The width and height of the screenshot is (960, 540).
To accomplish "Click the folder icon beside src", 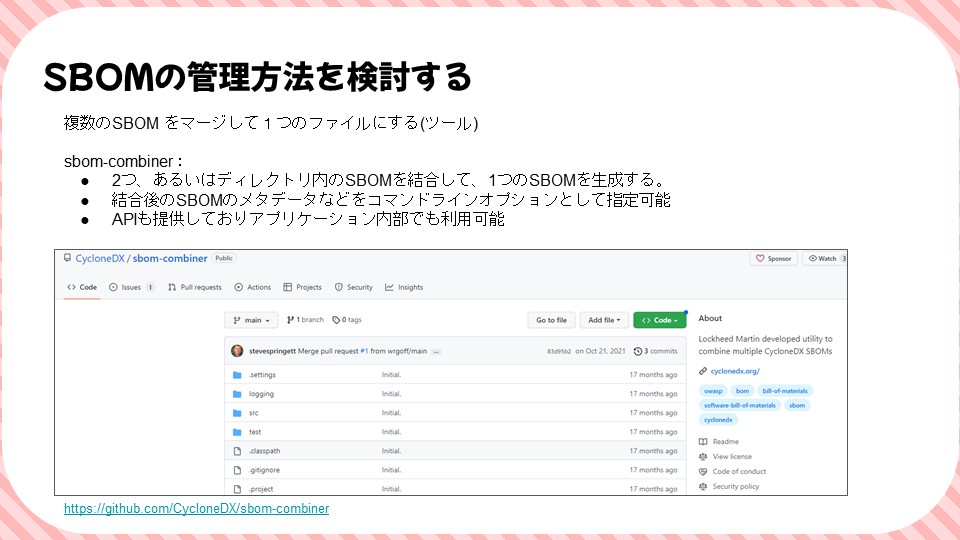I will (237, 413).
